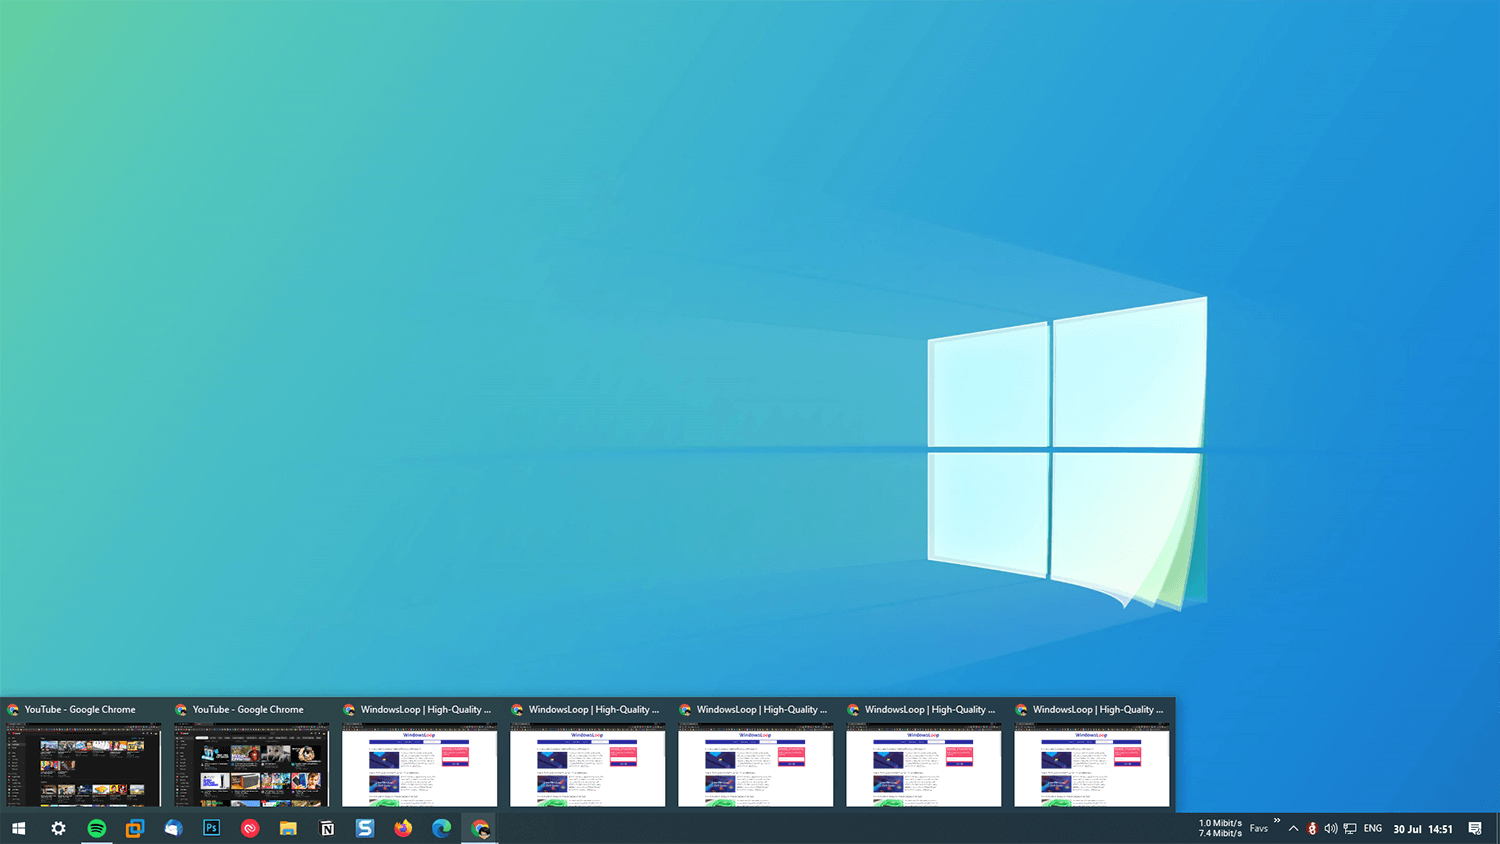Launch Firefox from the taskbar
The height and width of the screenshot is (844, 1500).
[403, 828]
